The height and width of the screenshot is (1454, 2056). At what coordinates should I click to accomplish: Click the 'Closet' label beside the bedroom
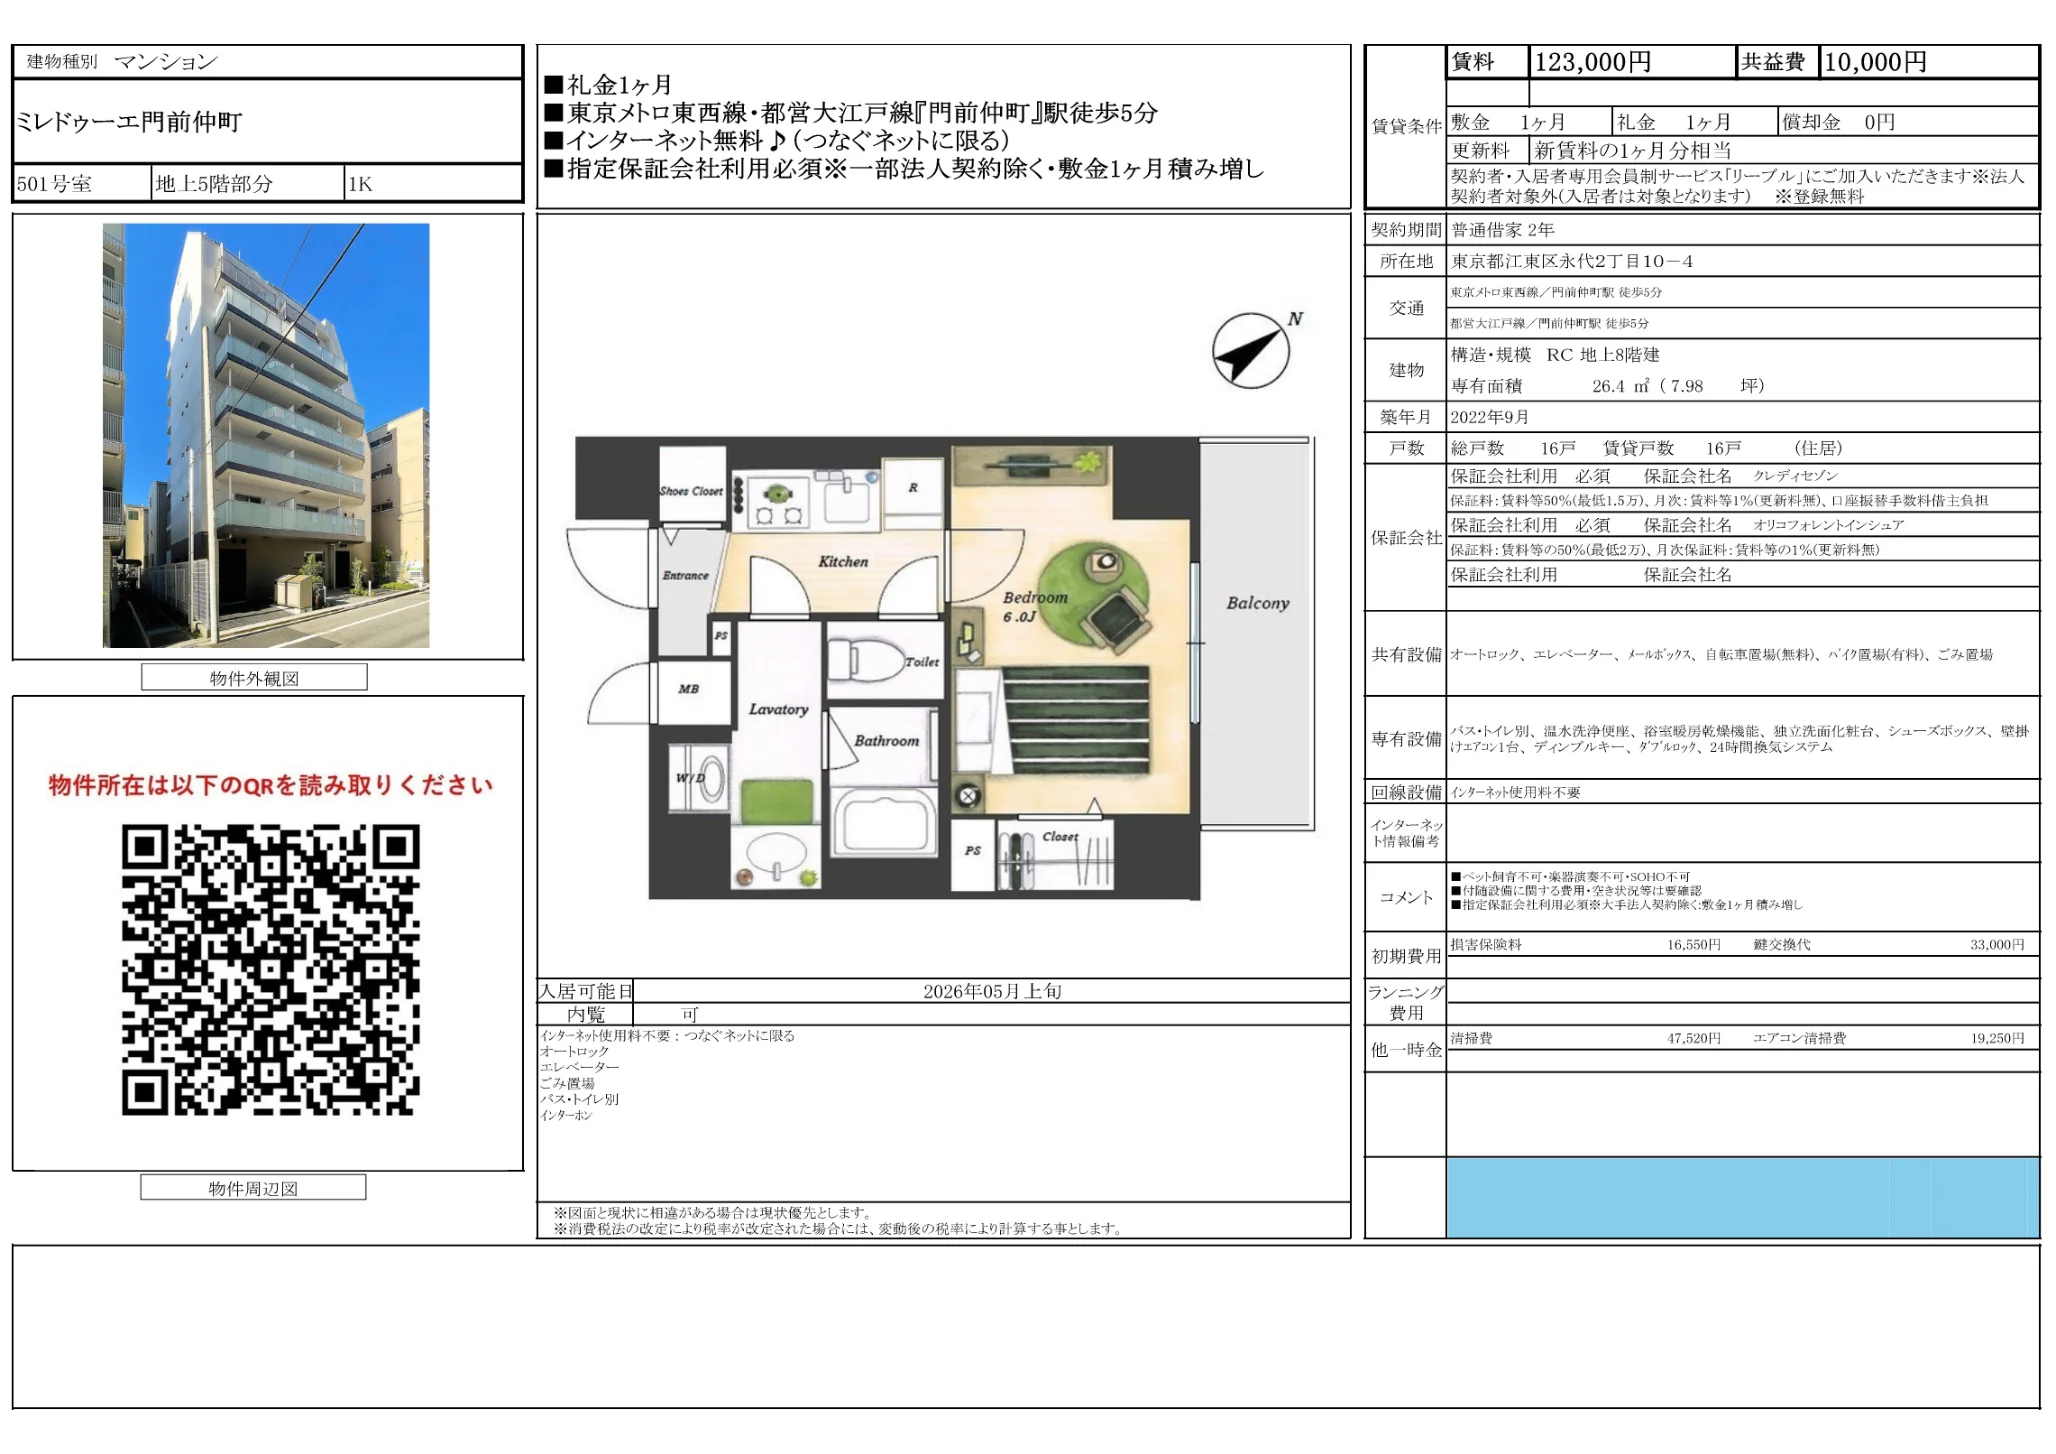coord(1060,836)
